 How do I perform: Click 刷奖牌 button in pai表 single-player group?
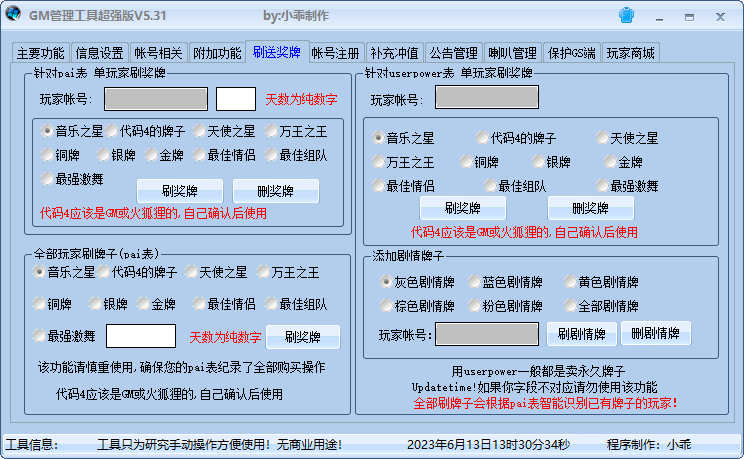point(180,191)
